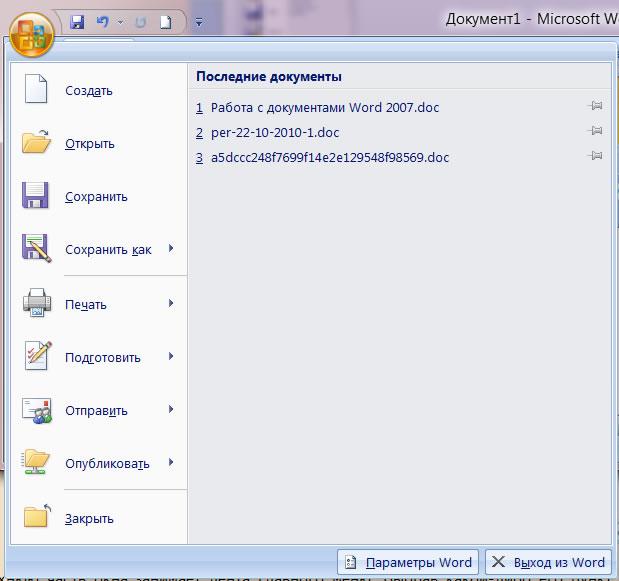Click the round Office button
Image resolution: width=619 pixels, height=581 pixels.
point(32,34)
